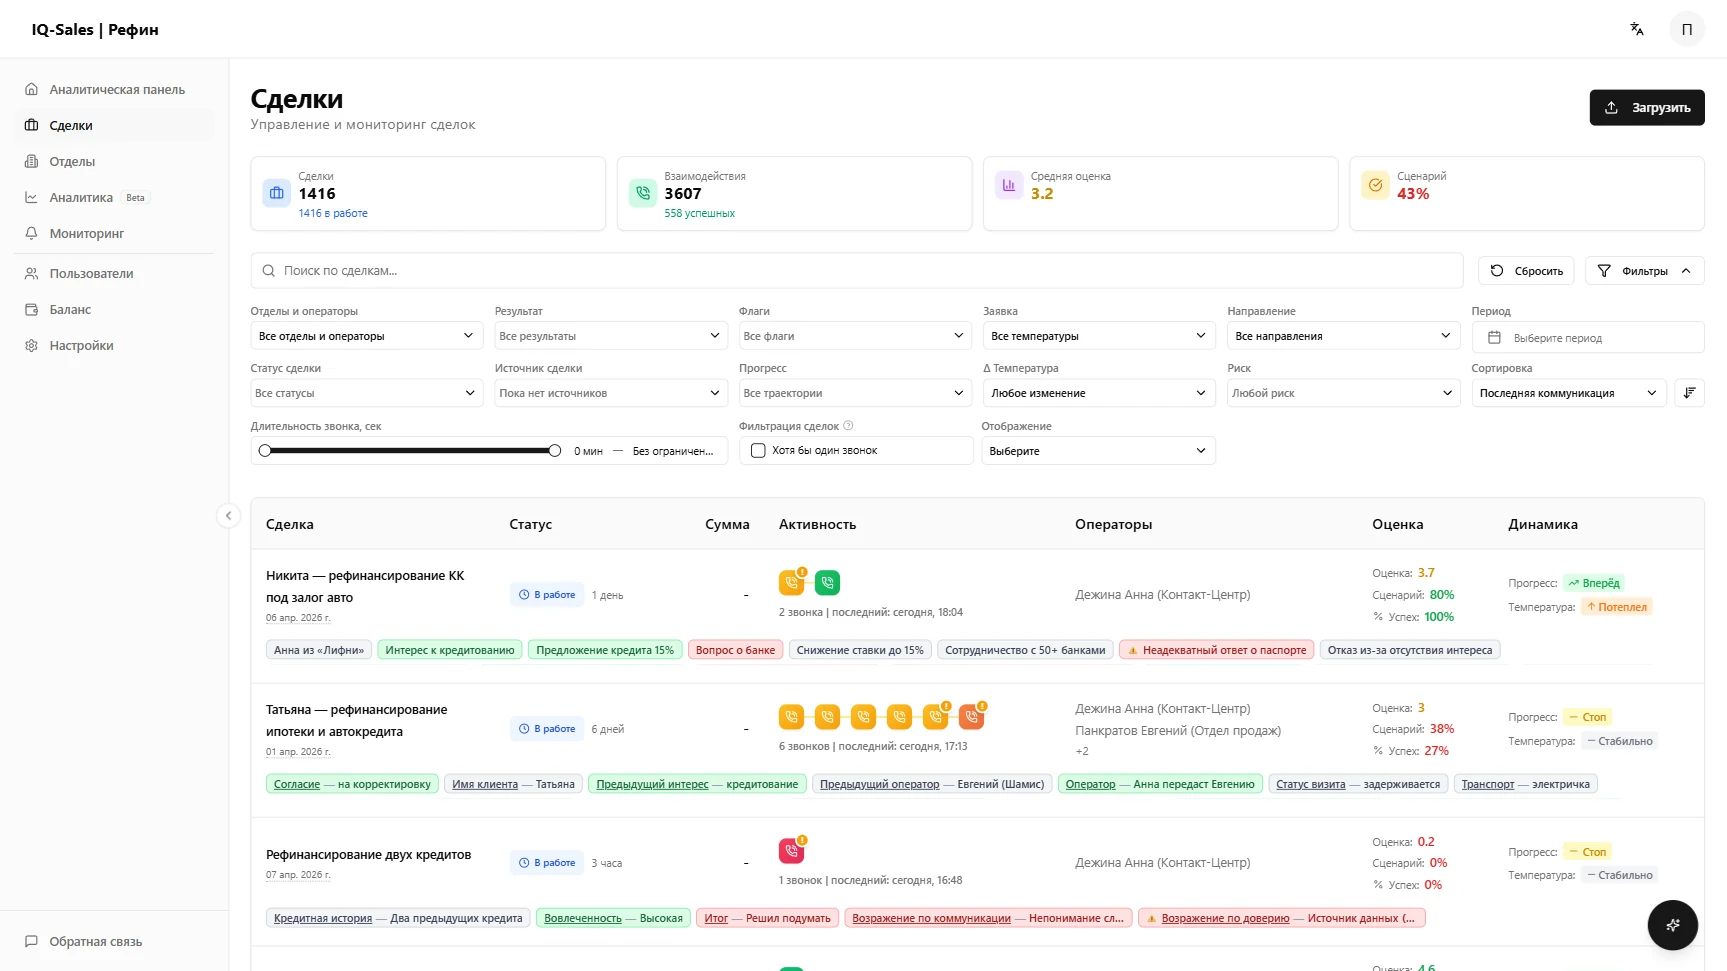The width and height of the screenshot is (1727, 971).
Task: Open the Последняя коммуникация sorting dropdown
Action: (1567, 393)
